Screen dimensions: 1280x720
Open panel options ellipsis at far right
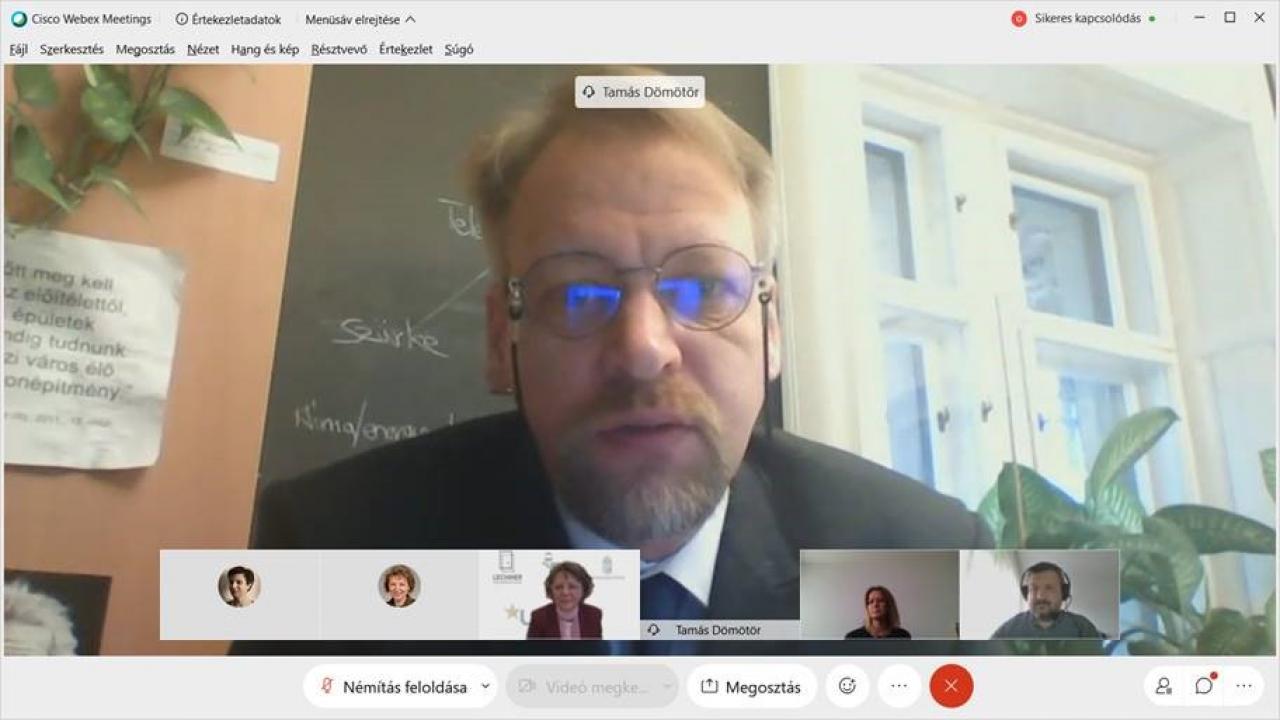(x=1244, y=686)
